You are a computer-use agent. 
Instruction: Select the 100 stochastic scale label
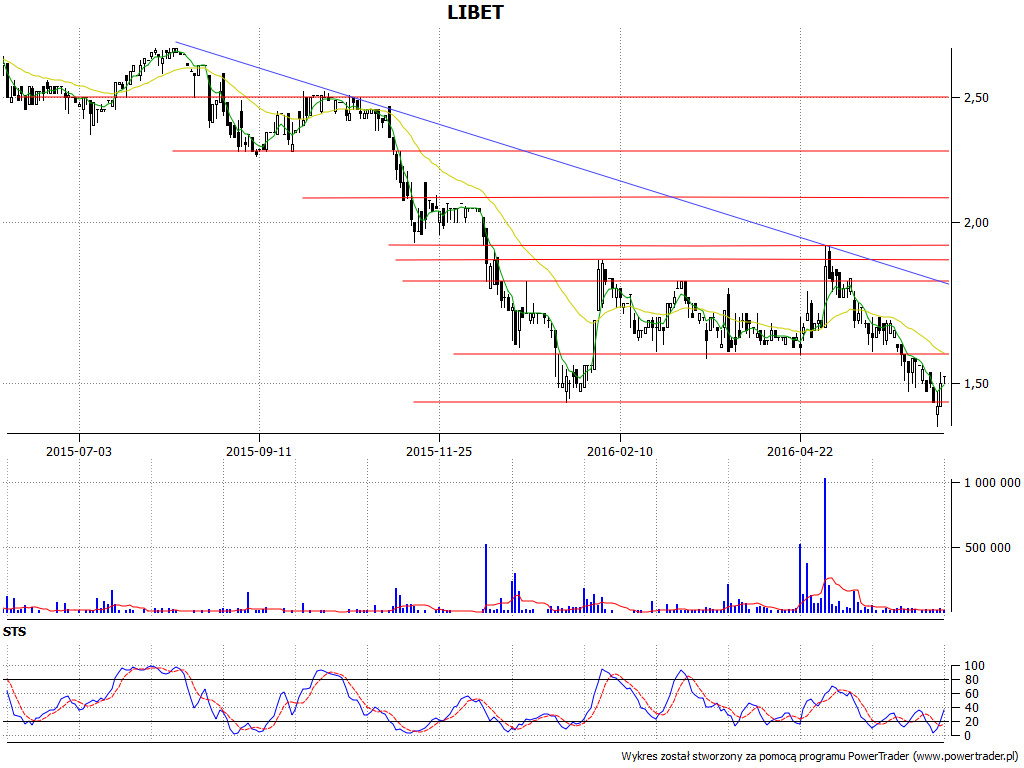pos(974,666)
